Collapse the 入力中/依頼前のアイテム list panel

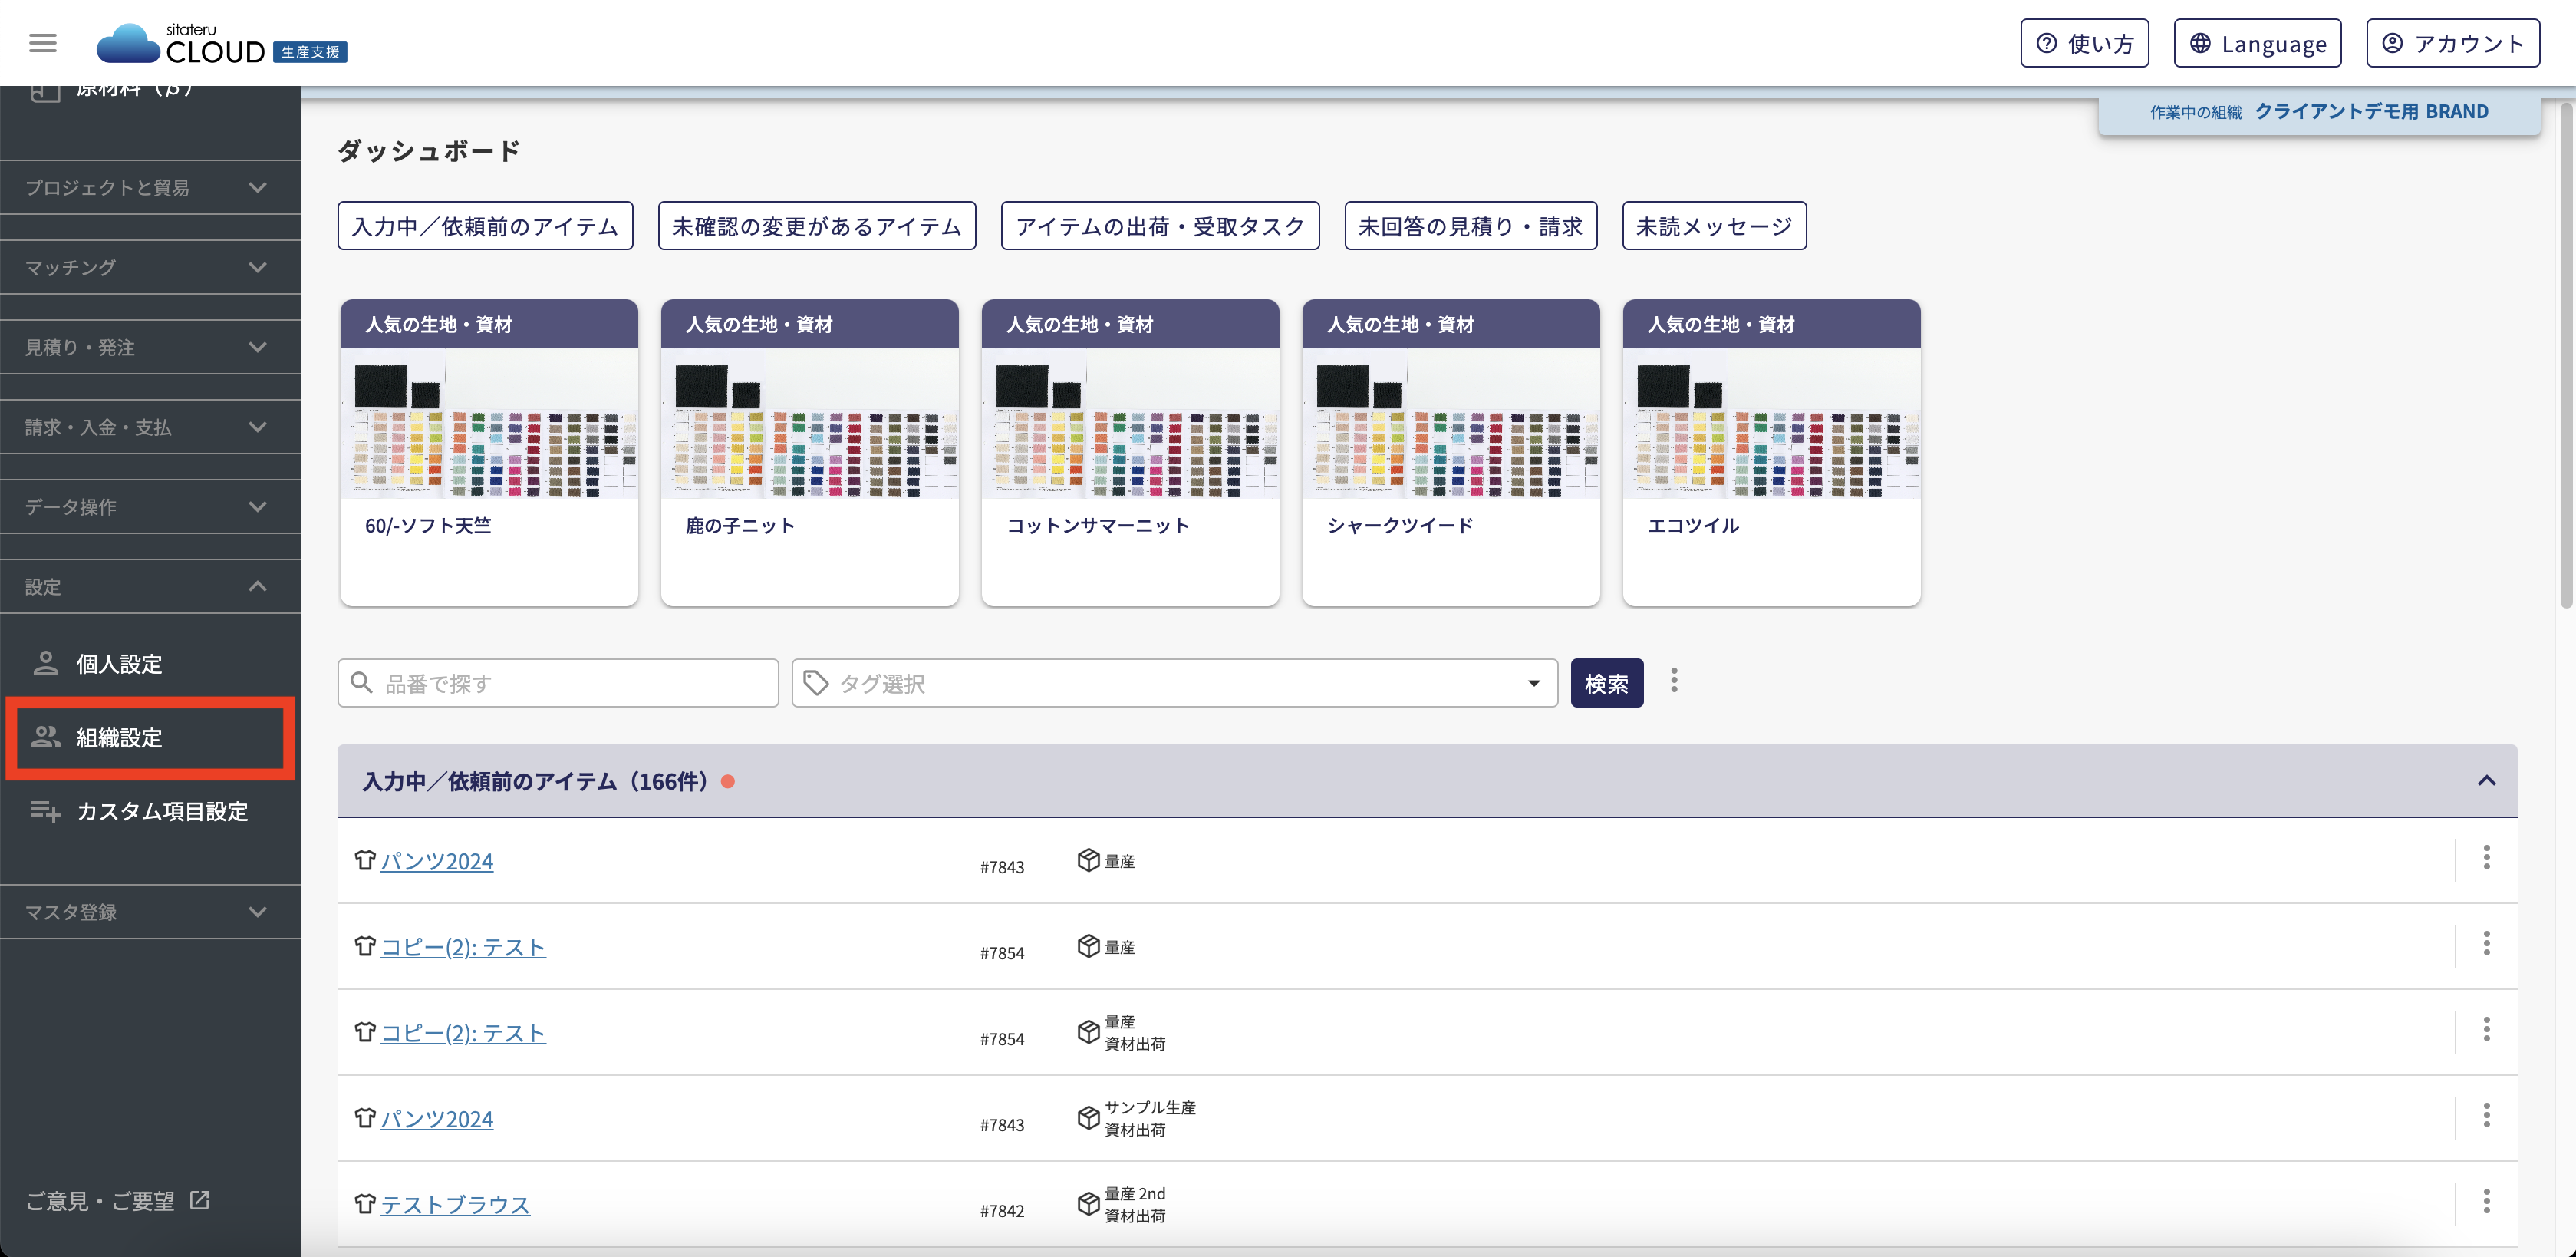pos(2486,781)
